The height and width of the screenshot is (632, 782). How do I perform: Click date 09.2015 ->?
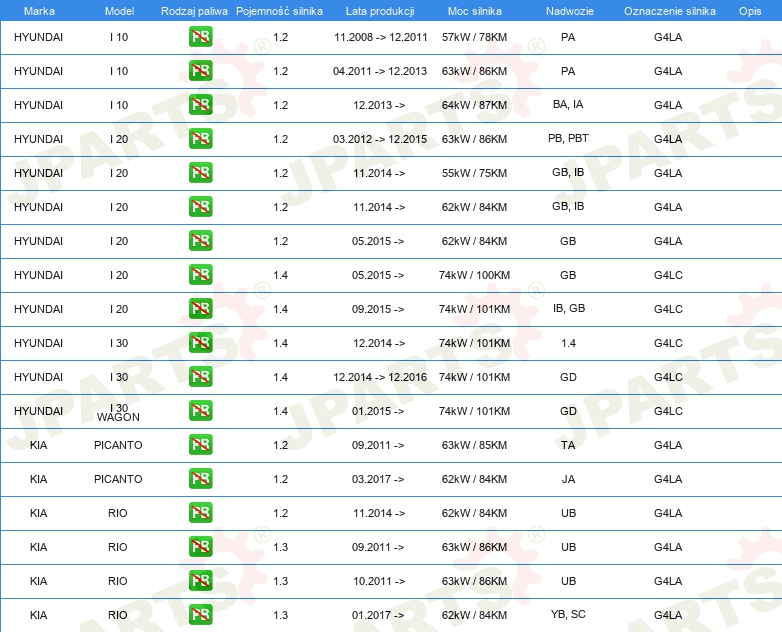pos(378,309)
